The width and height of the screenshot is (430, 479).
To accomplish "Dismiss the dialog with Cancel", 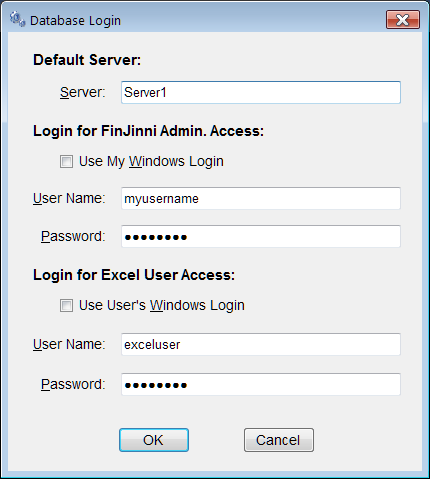I will (279, 440).
